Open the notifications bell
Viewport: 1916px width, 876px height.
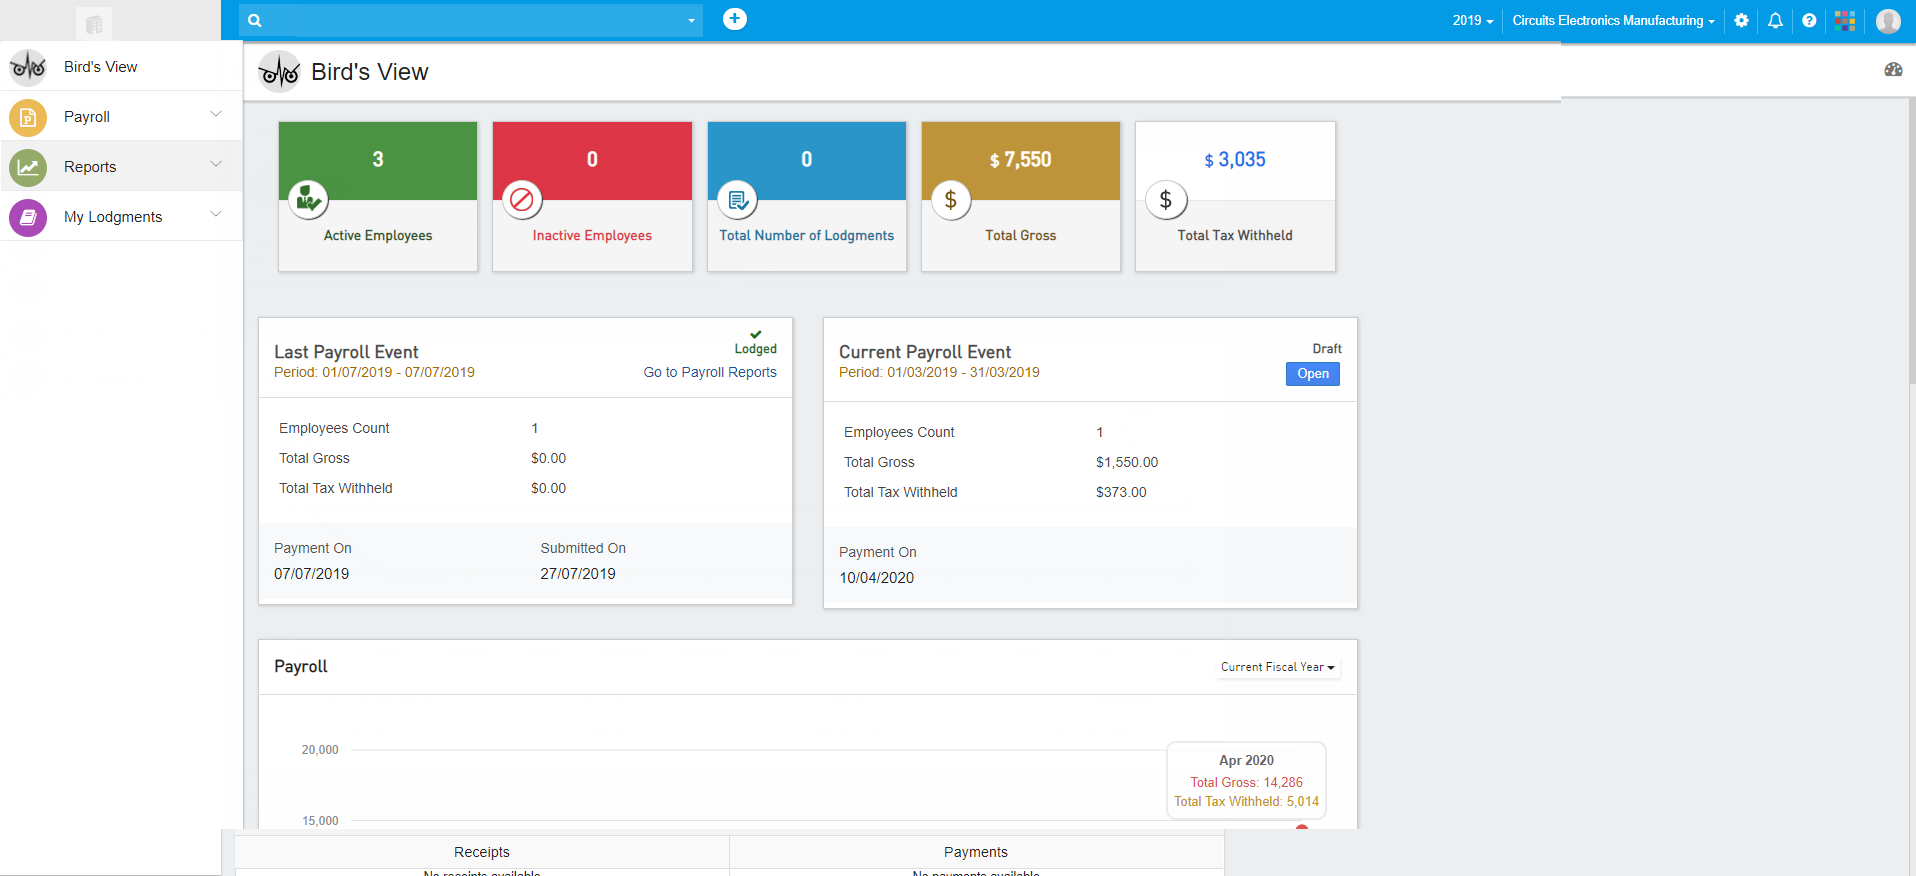[x=1775, y=20]
